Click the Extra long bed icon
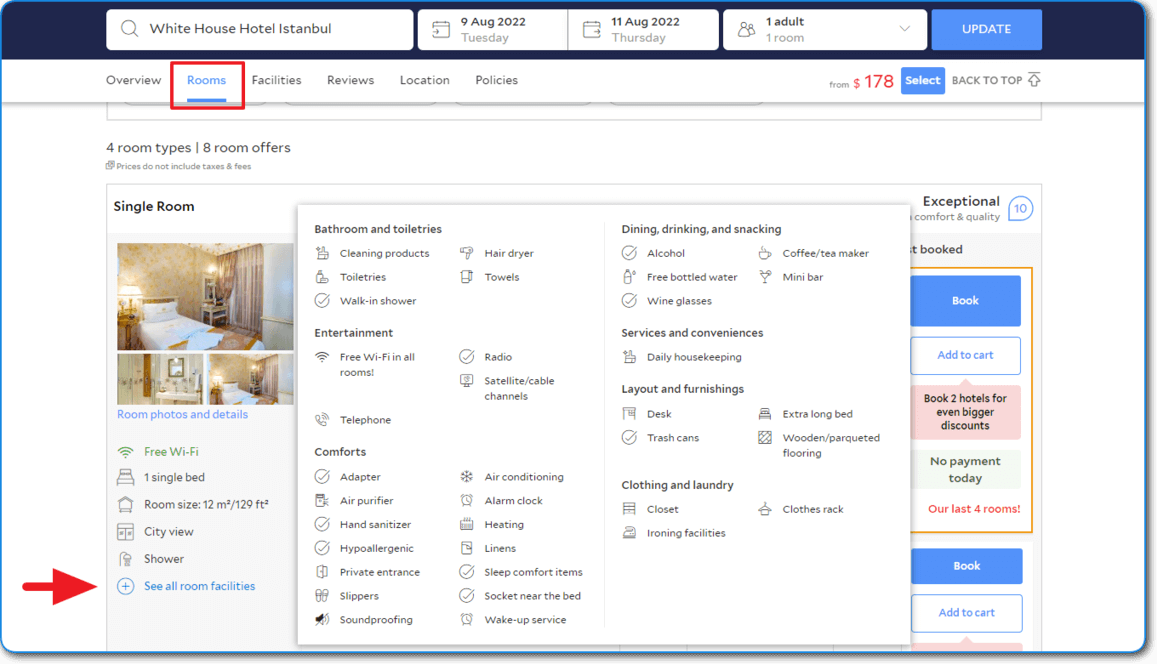This screenshot has width=1157, height=664. point(765,414)
